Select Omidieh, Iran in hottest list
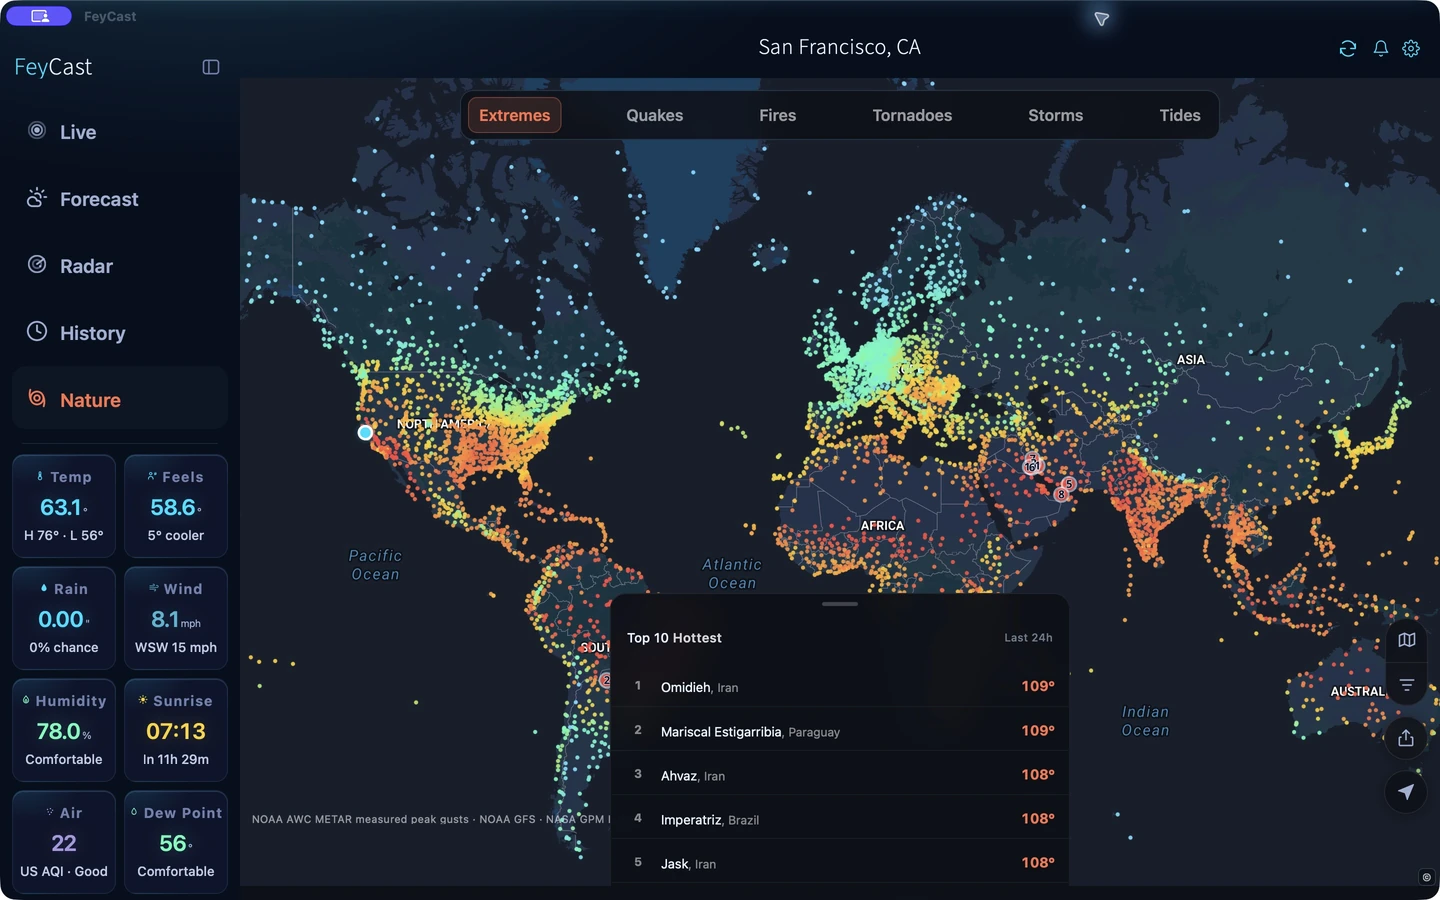This screenshot has height=900, width=1440. [x=840, y=686]
